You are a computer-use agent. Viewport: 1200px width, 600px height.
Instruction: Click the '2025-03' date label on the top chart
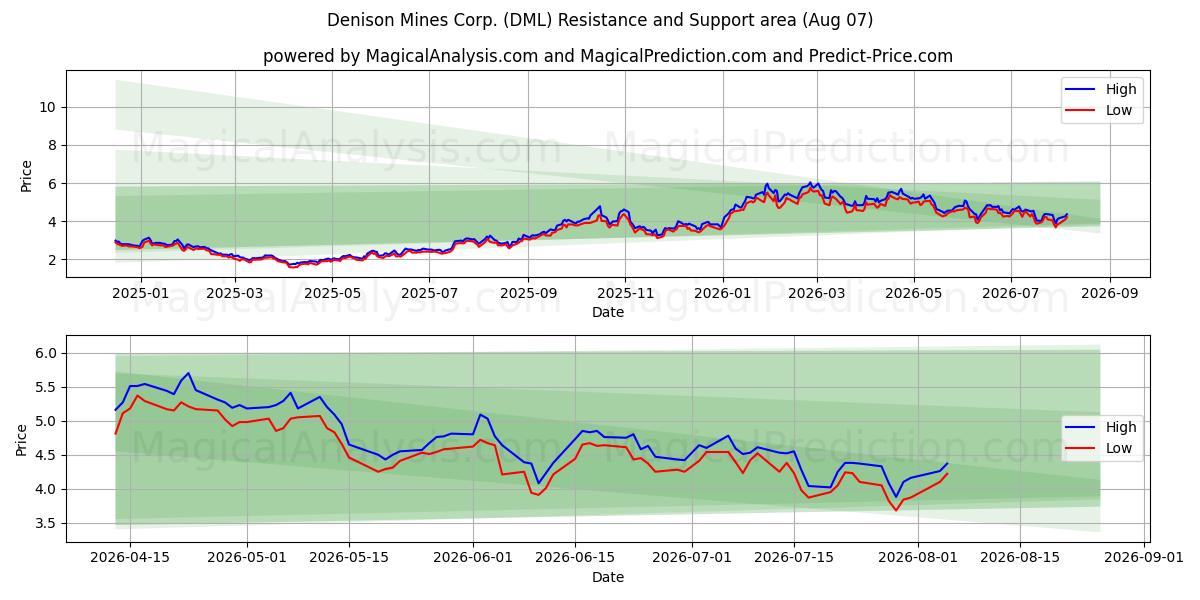[x=234, y=294]
